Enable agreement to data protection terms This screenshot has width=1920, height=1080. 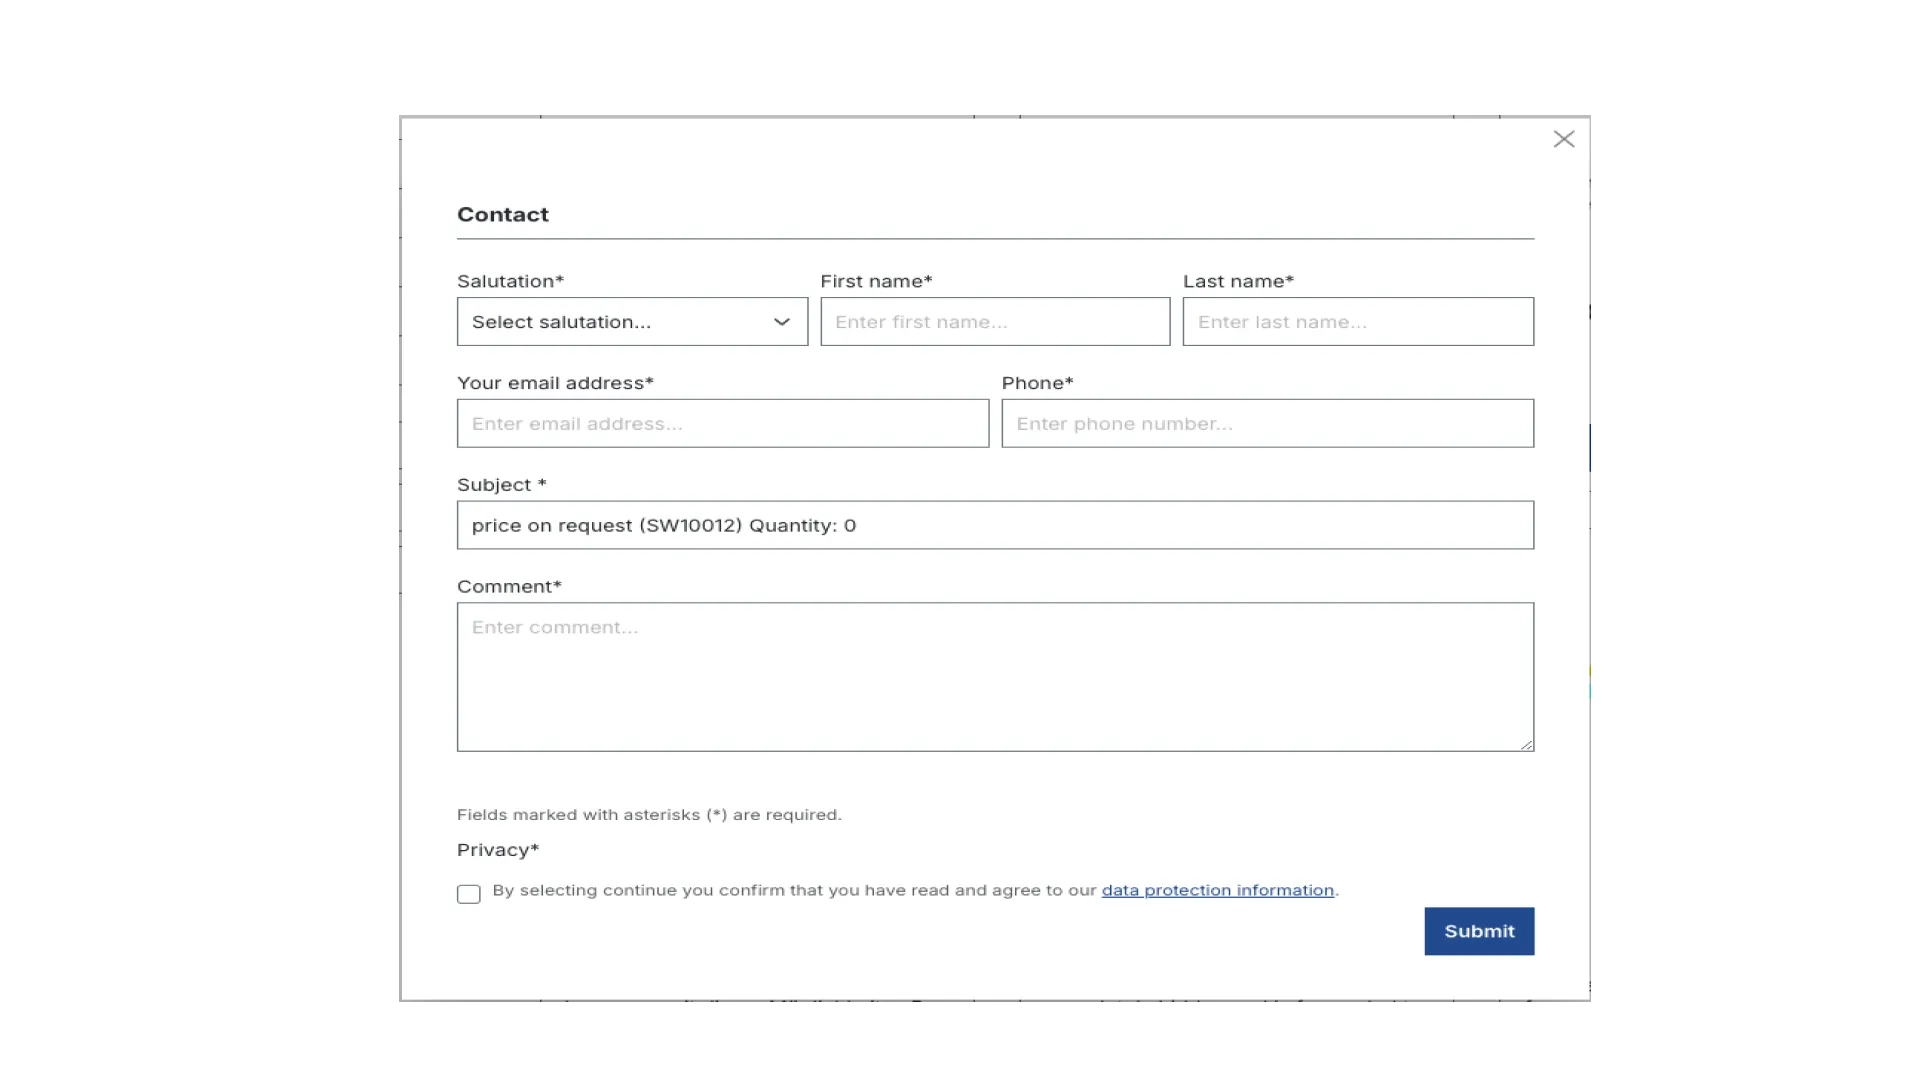(468, 894)
